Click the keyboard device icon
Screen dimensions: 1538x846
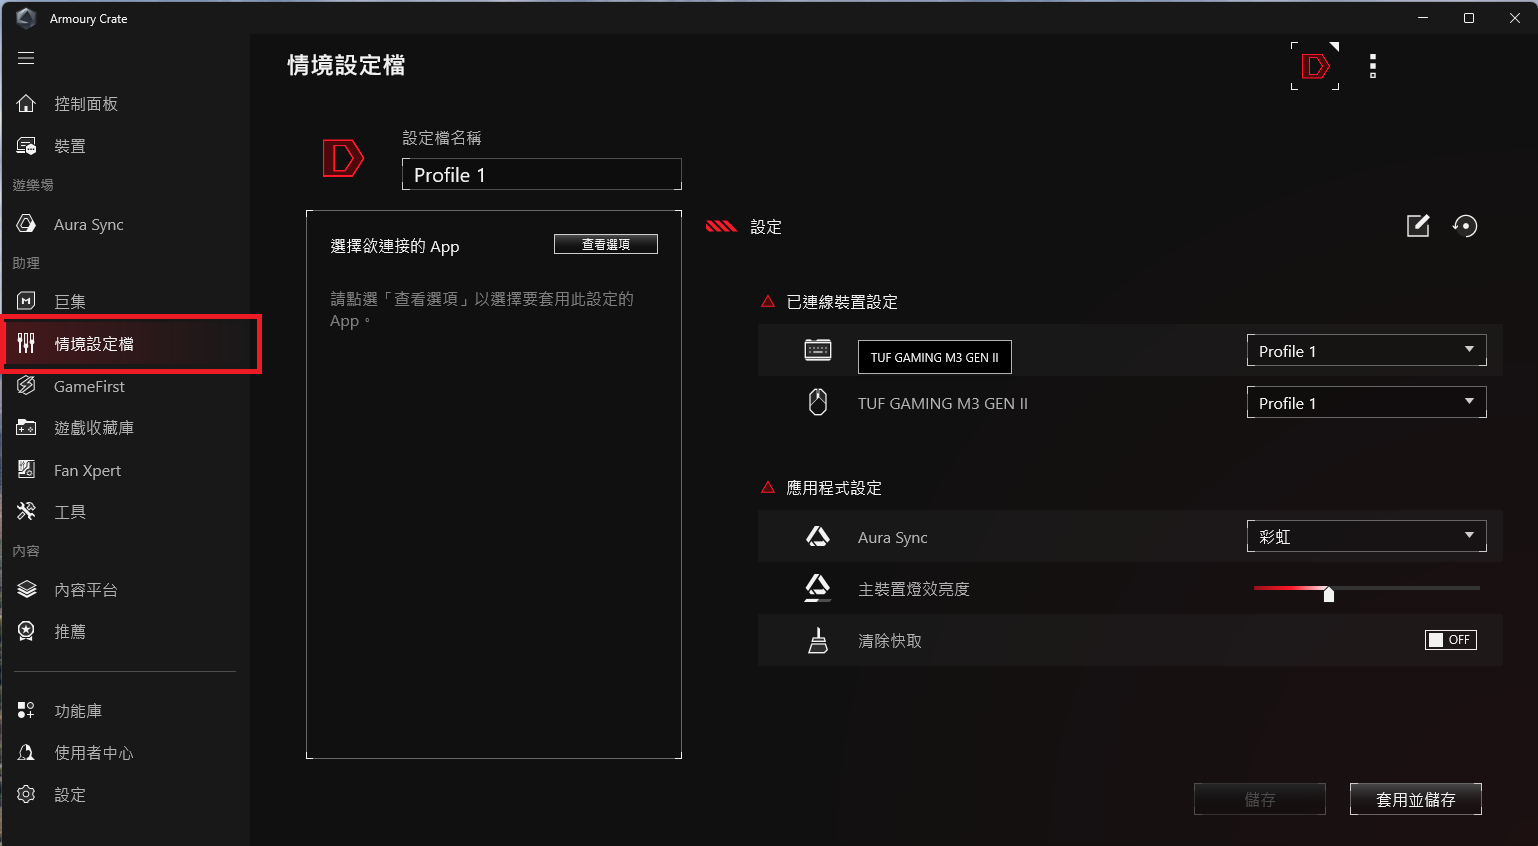(818, 350)
